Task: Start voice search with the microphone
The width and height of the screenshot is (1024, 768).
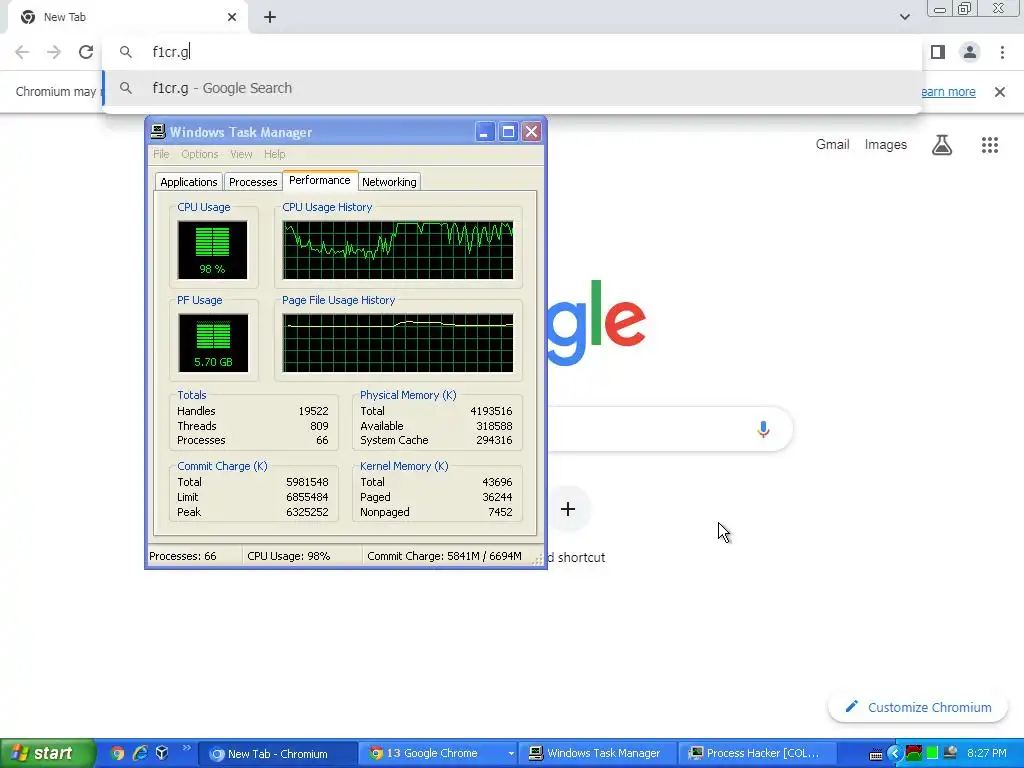Action: tap(763, 429)
